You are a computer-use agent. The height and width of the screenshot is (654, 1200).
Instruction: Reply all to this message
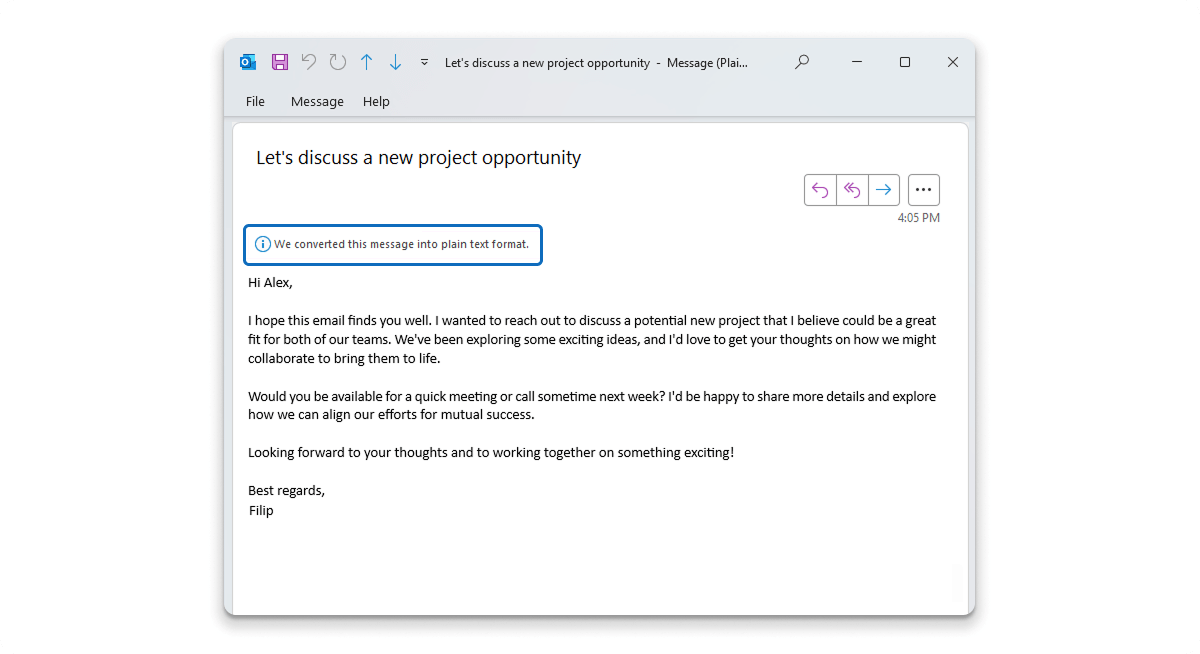(852, 190)
